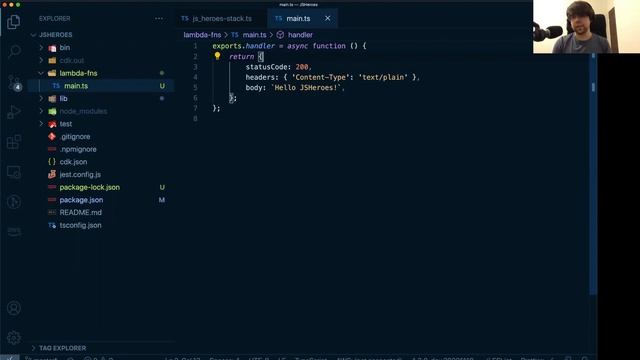Click the statusCode value 200
The image size is (640, 360).
click(302, 67)
